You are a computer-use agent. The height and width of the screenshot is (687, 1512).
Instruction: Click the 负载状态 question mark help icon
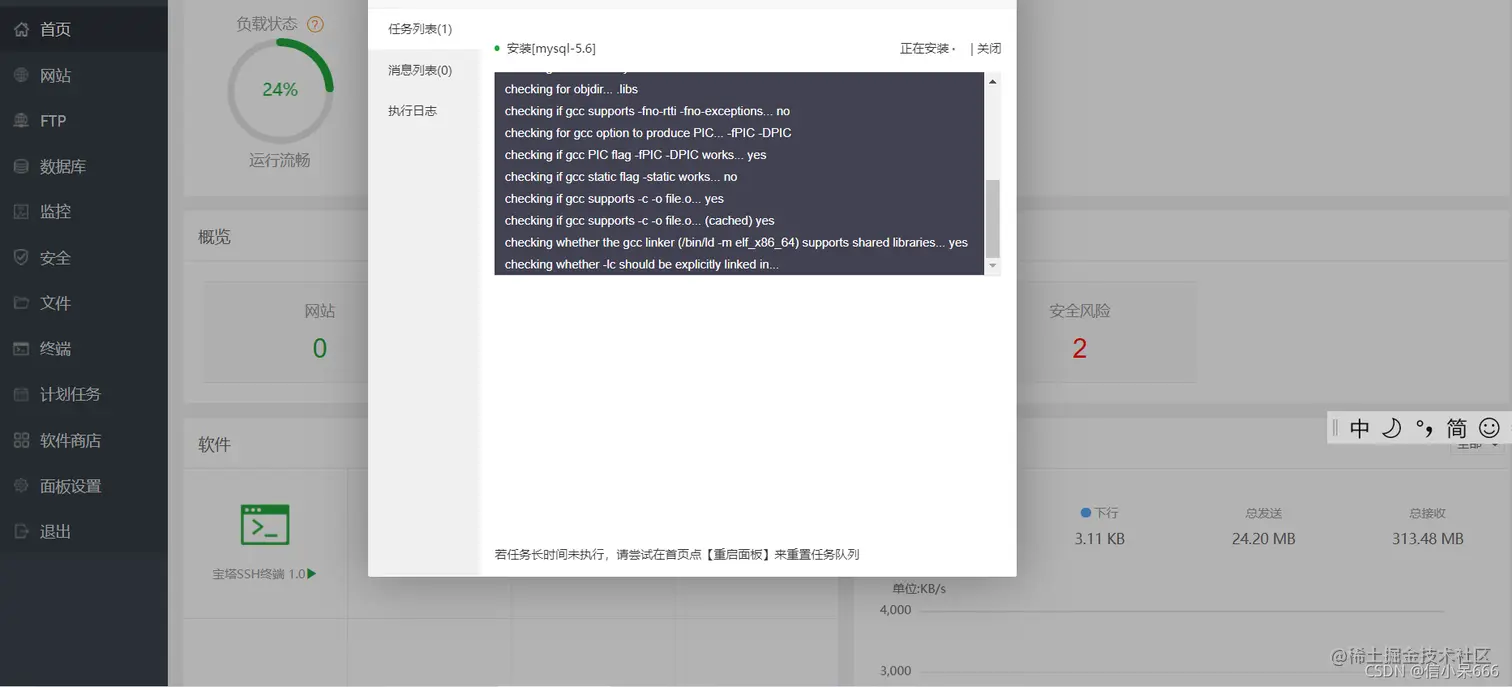[x=315, y=24]
